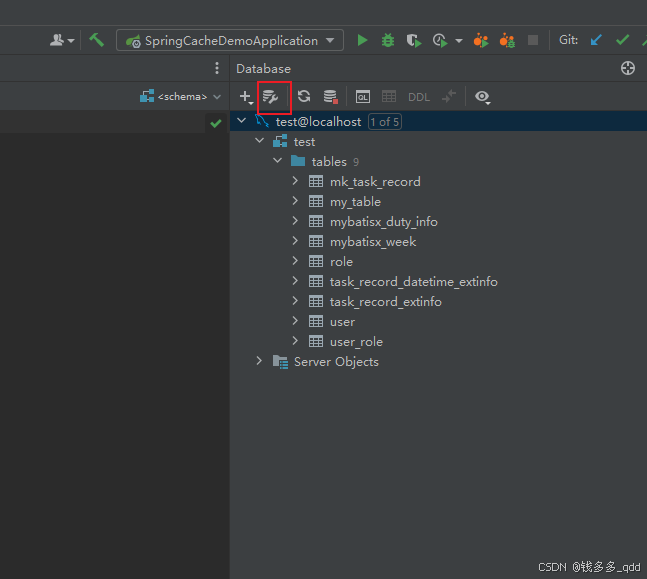Expand the Server Objects node
Screen dimensions: 647x579
pyautogui.click(x=259, y=361)
